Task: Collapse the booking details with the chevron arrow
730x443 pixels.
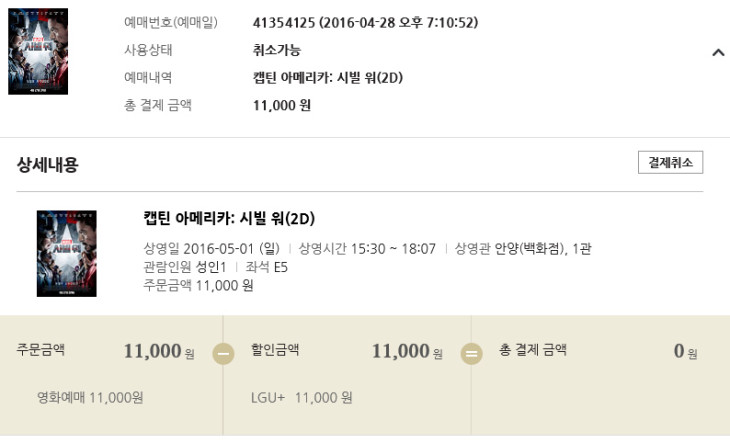Action: coord(717,52)
